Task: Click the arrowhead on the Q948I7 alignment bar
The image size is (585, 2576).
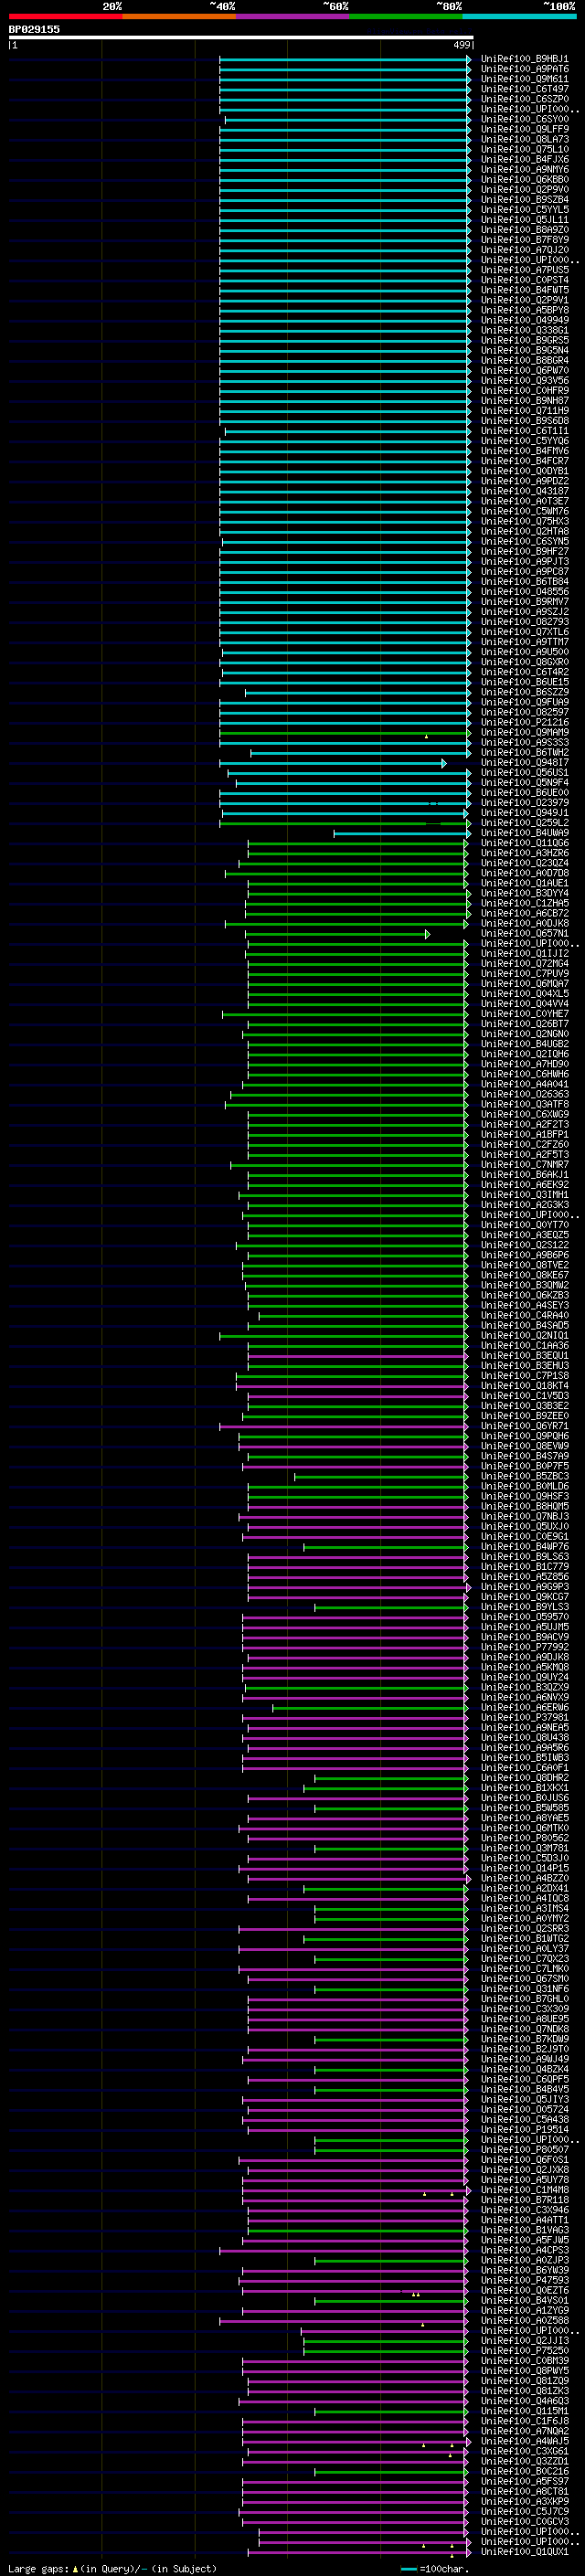Action: click(444, 763)
